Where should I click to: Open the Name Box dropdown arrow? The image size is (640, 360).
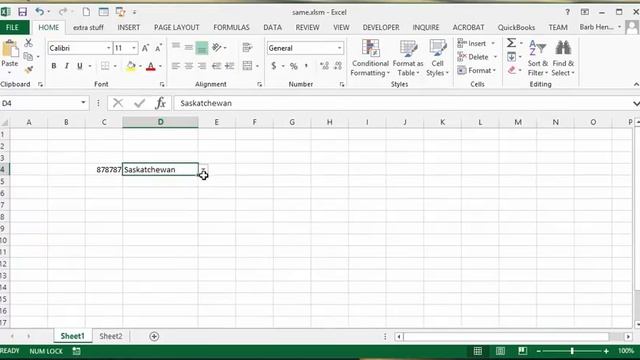[83, 103]
